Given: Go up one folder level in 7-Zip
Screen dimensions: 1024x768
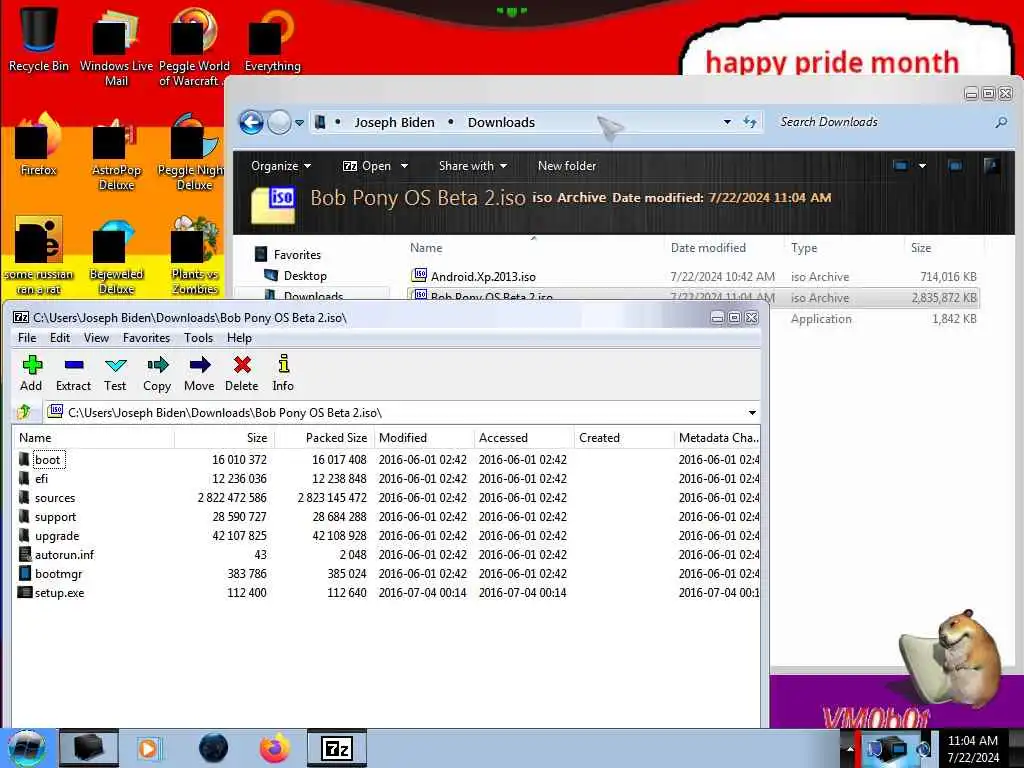Looking at the screenshot, I should (x=25, y=412).
